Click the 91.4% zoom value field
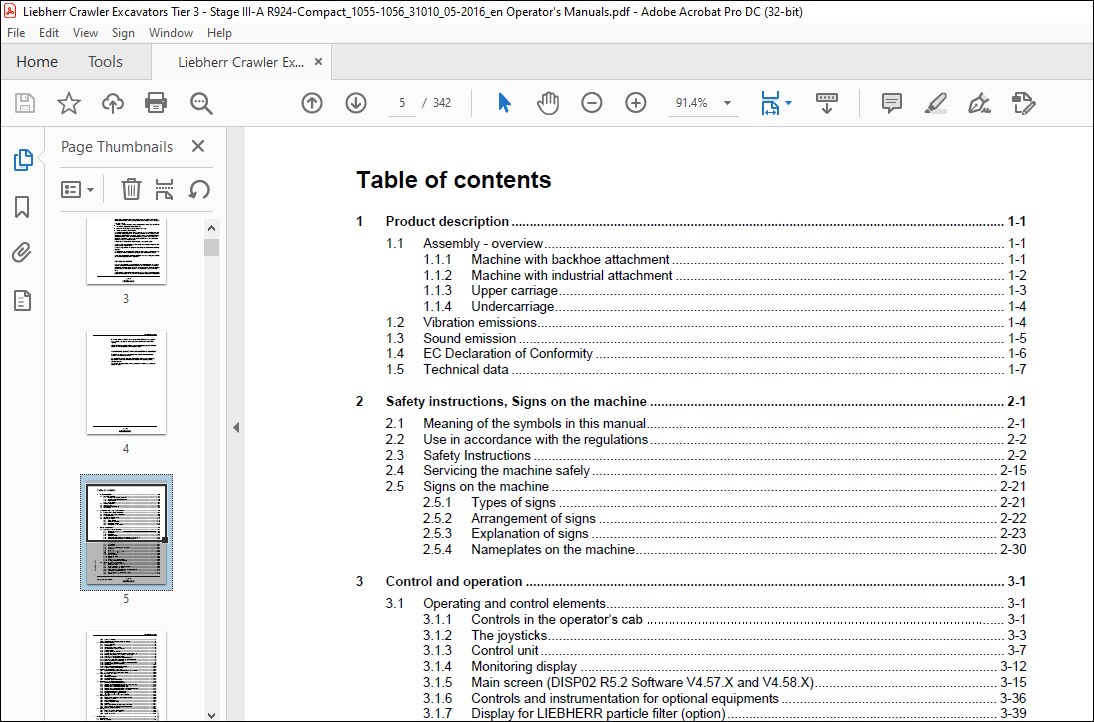 [691, 103]
